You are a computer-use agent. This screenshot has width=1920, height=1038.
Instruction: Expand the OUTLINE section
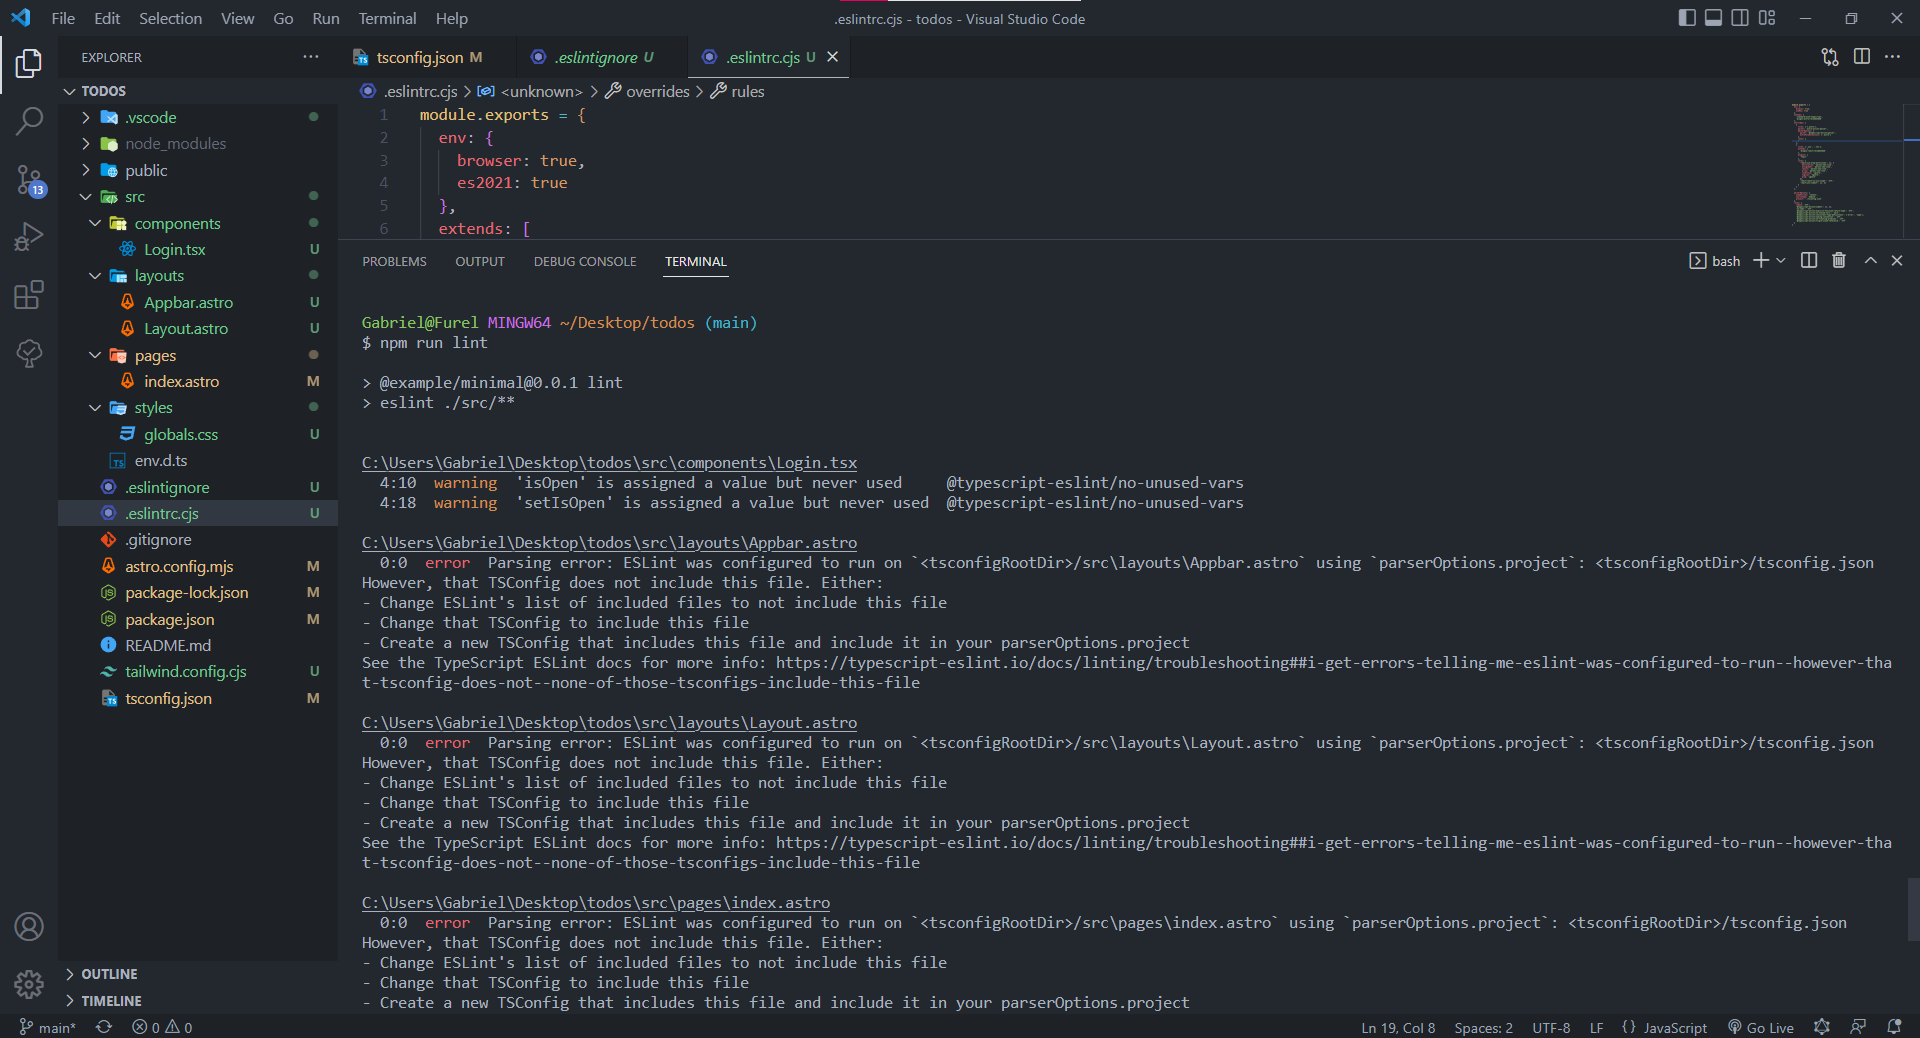click(x=198, y=974)
